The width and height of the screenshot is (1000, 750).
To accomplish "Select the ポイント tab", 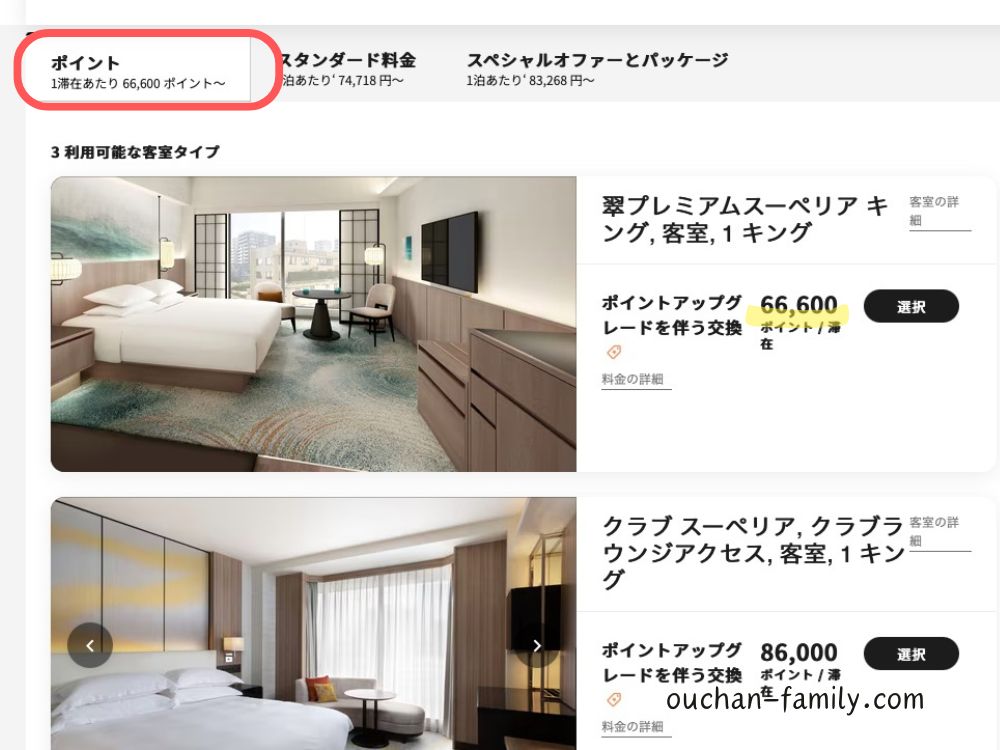I will click(138, 70).
